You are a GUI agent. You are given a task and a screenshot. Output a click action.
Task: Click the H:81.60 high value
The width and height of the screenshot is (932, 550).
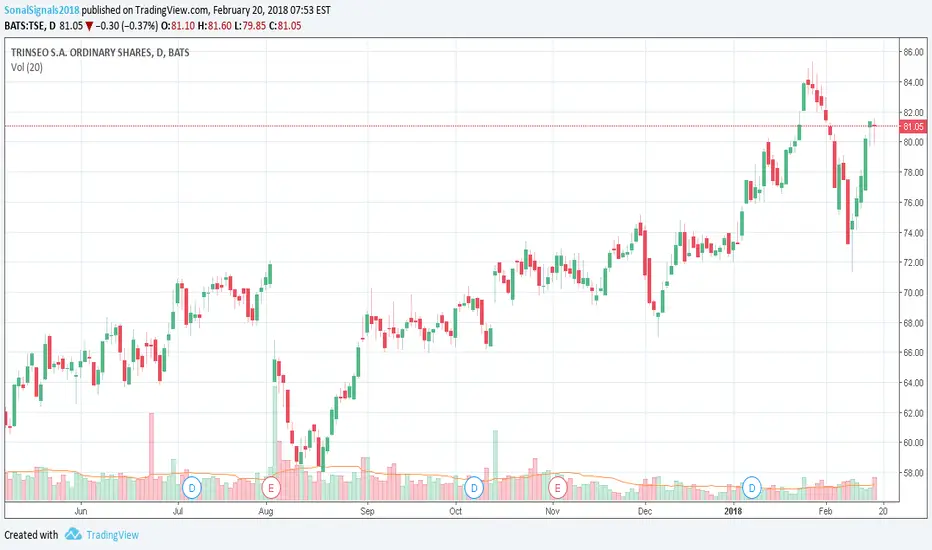215,26
